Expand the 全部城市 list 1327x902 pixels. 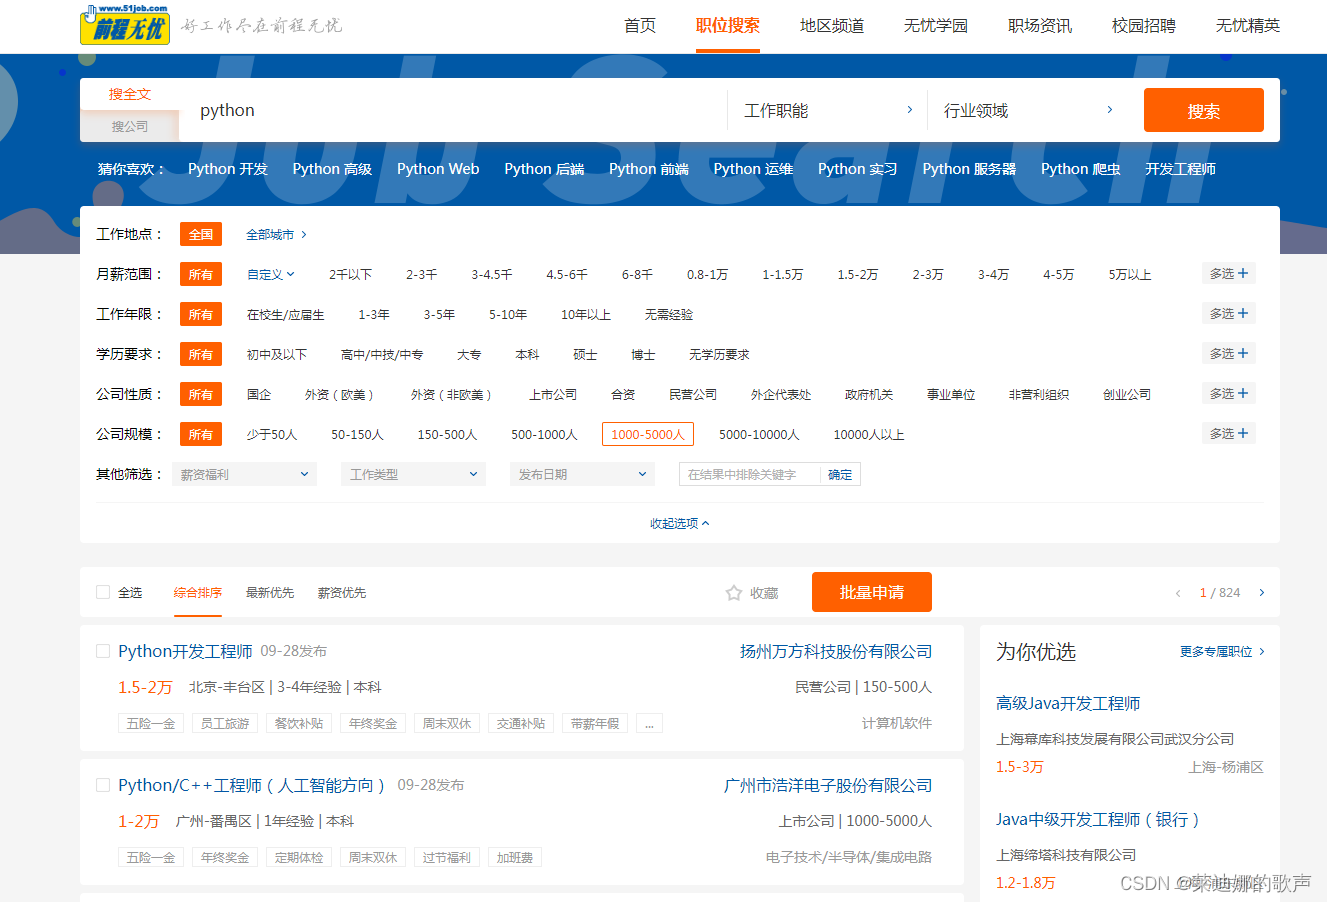[x=277, y=234]
